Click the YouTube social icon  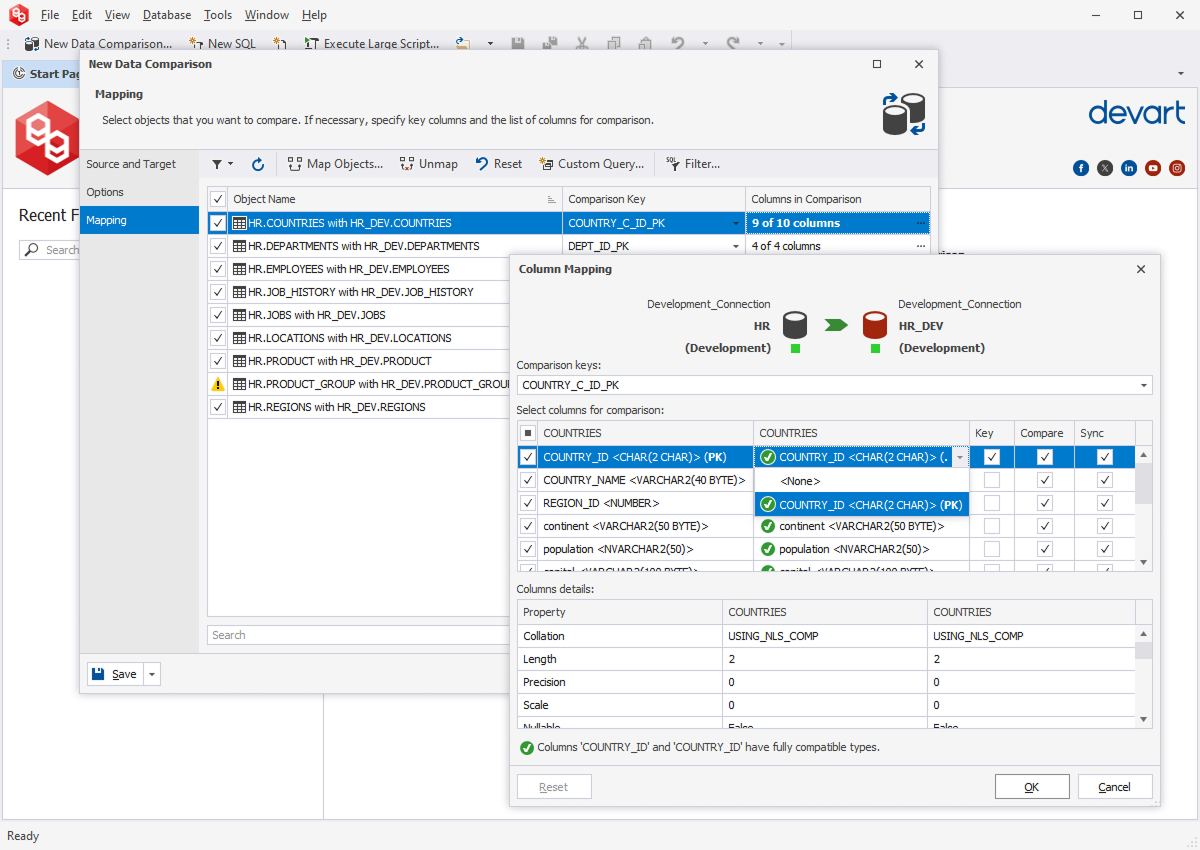pos(1153,168)
